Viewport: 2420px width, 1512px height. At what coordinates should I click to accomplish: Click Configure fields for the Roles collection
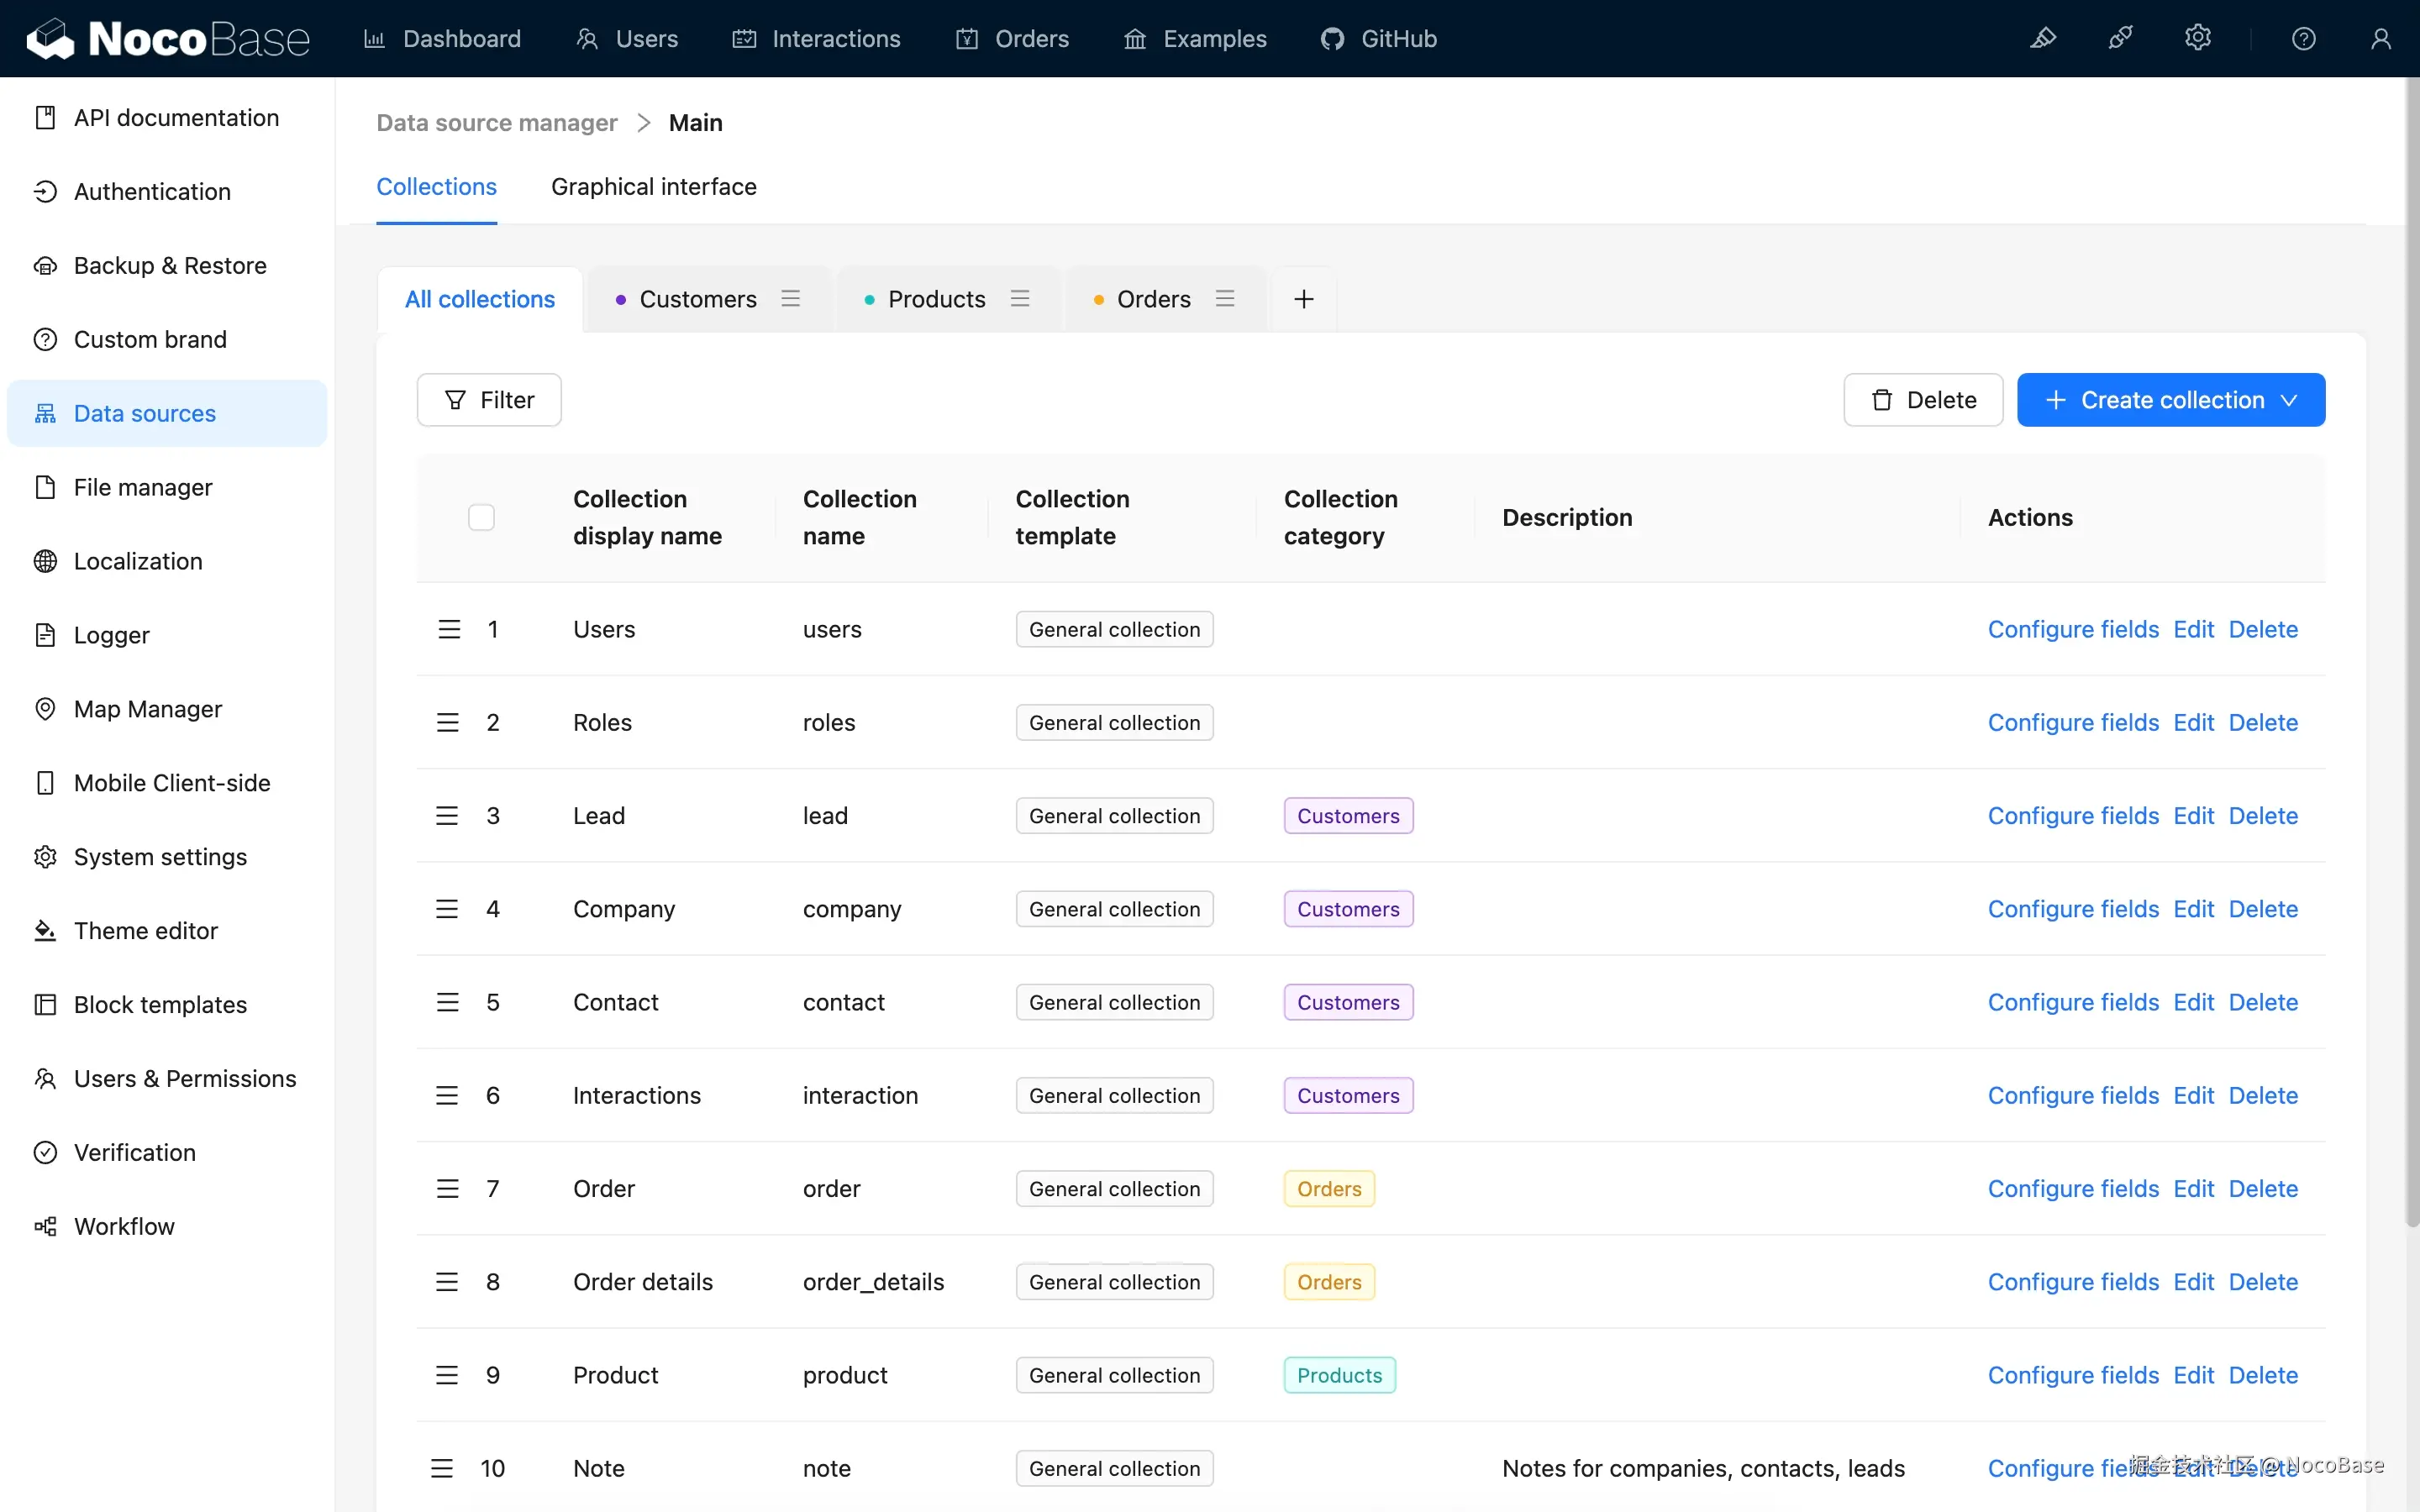click(x=2072, y=722)
